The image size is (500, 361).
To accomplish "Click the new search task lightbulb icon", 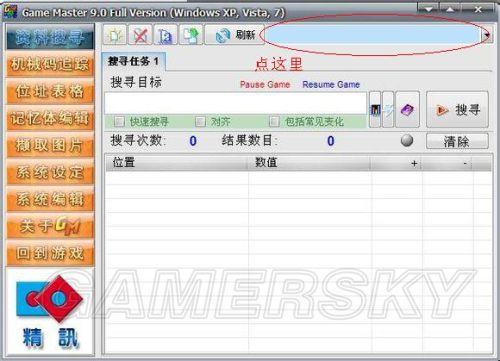I will pos(115,35).
